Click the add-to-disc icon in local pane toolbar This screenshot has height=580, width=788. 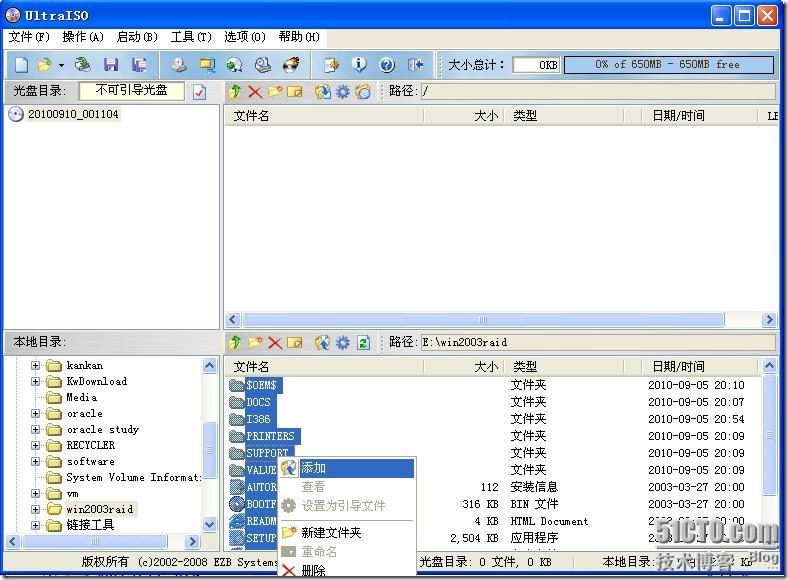(x=323, y=343)
